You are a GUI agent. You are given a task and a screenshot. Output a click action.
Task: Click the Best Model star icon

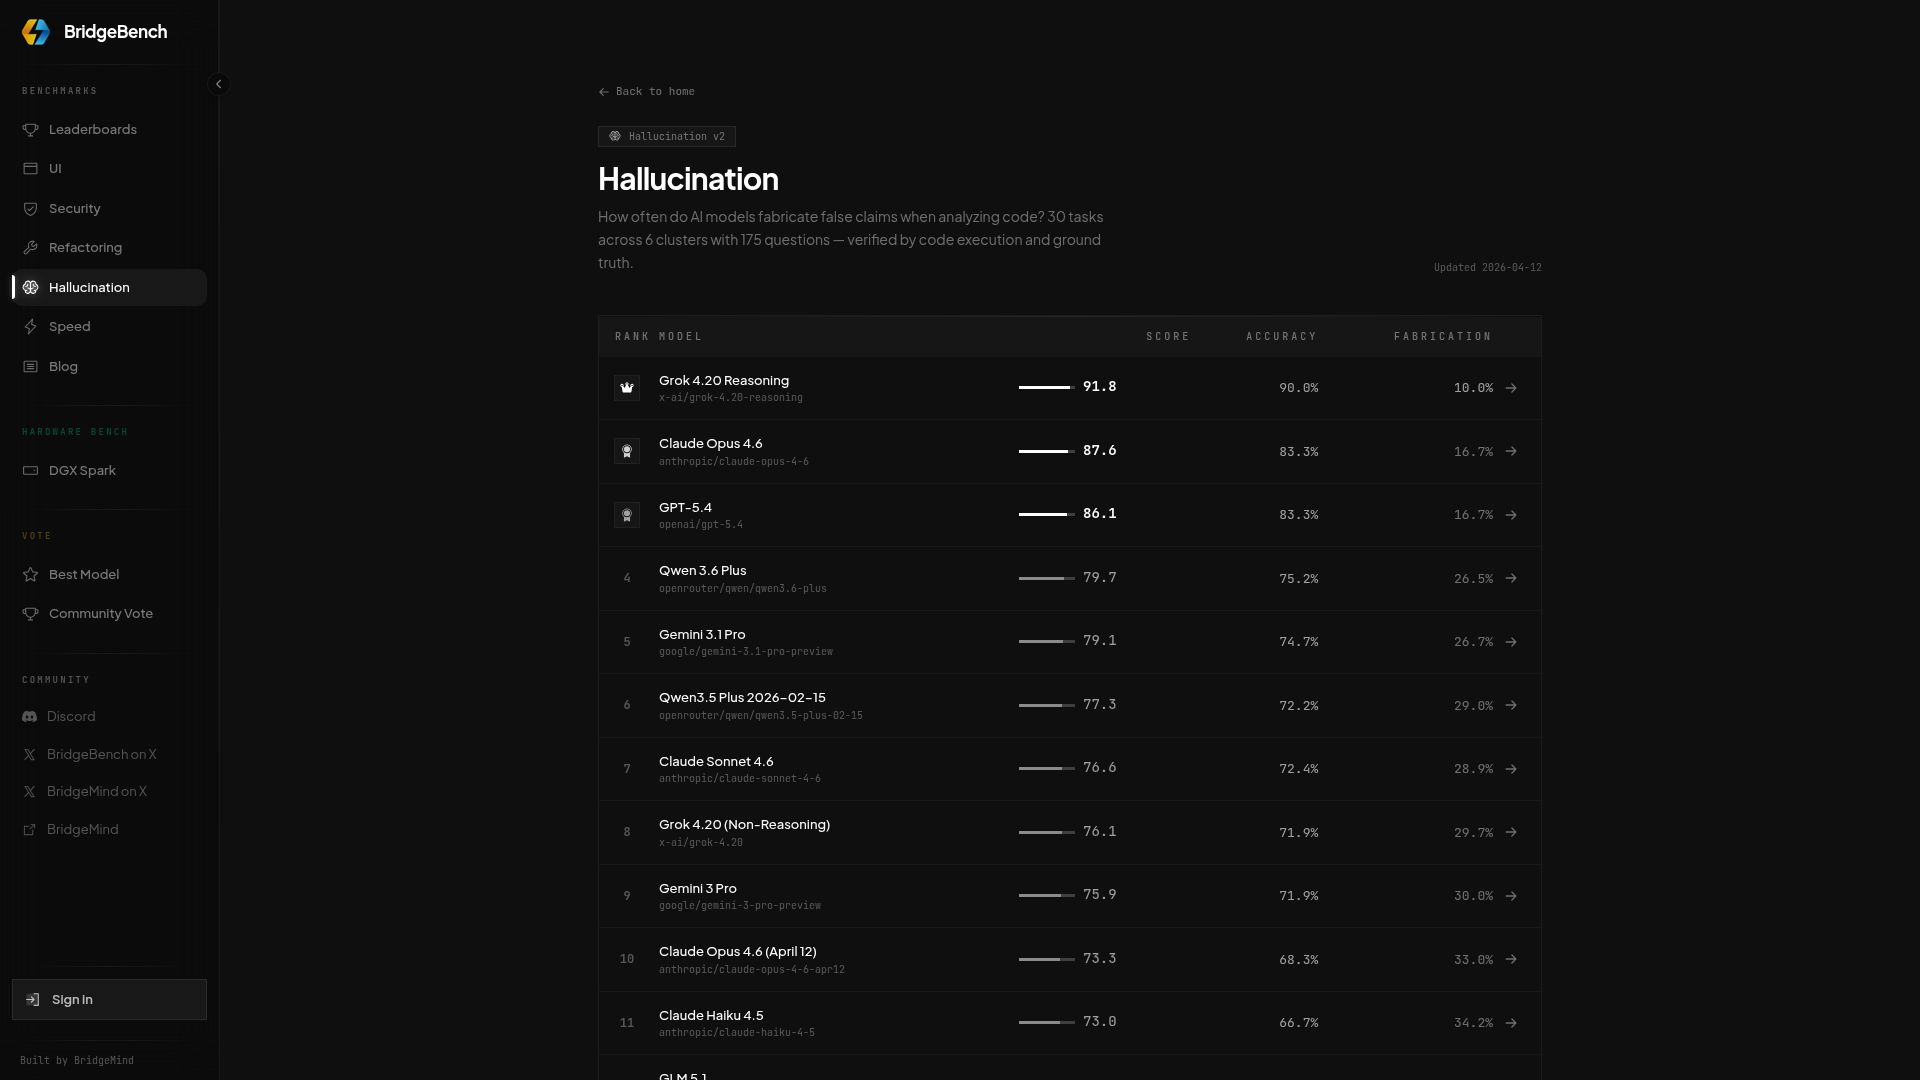tap(31, 575)
